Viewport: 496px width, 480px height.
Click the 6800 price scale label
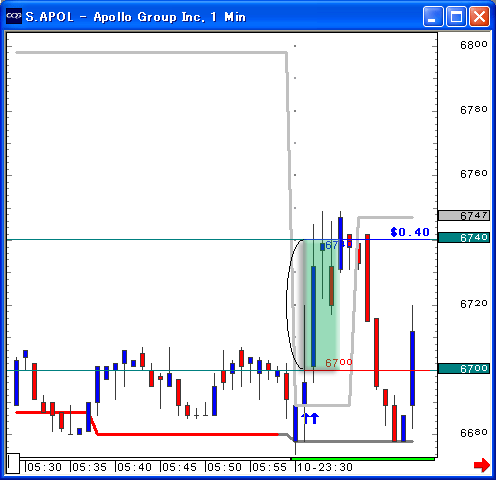pos(474,45)
